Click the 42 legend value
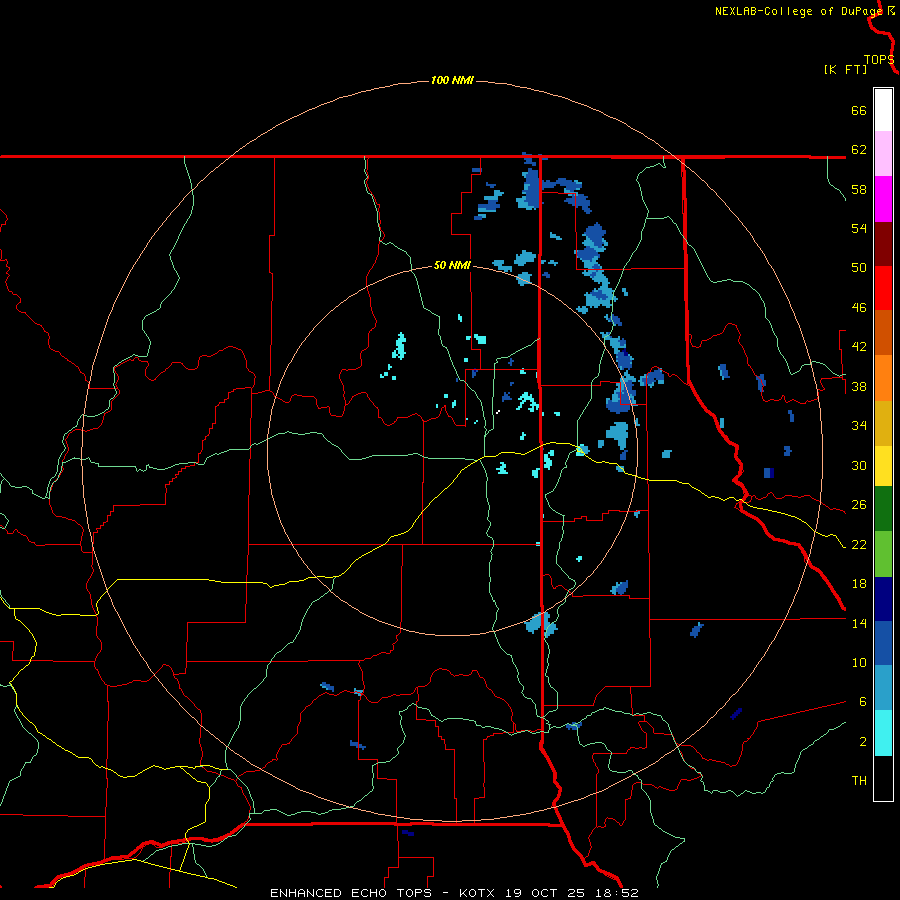Image resolution: width=900 pixels, height=900 pixels. point(859,347)
